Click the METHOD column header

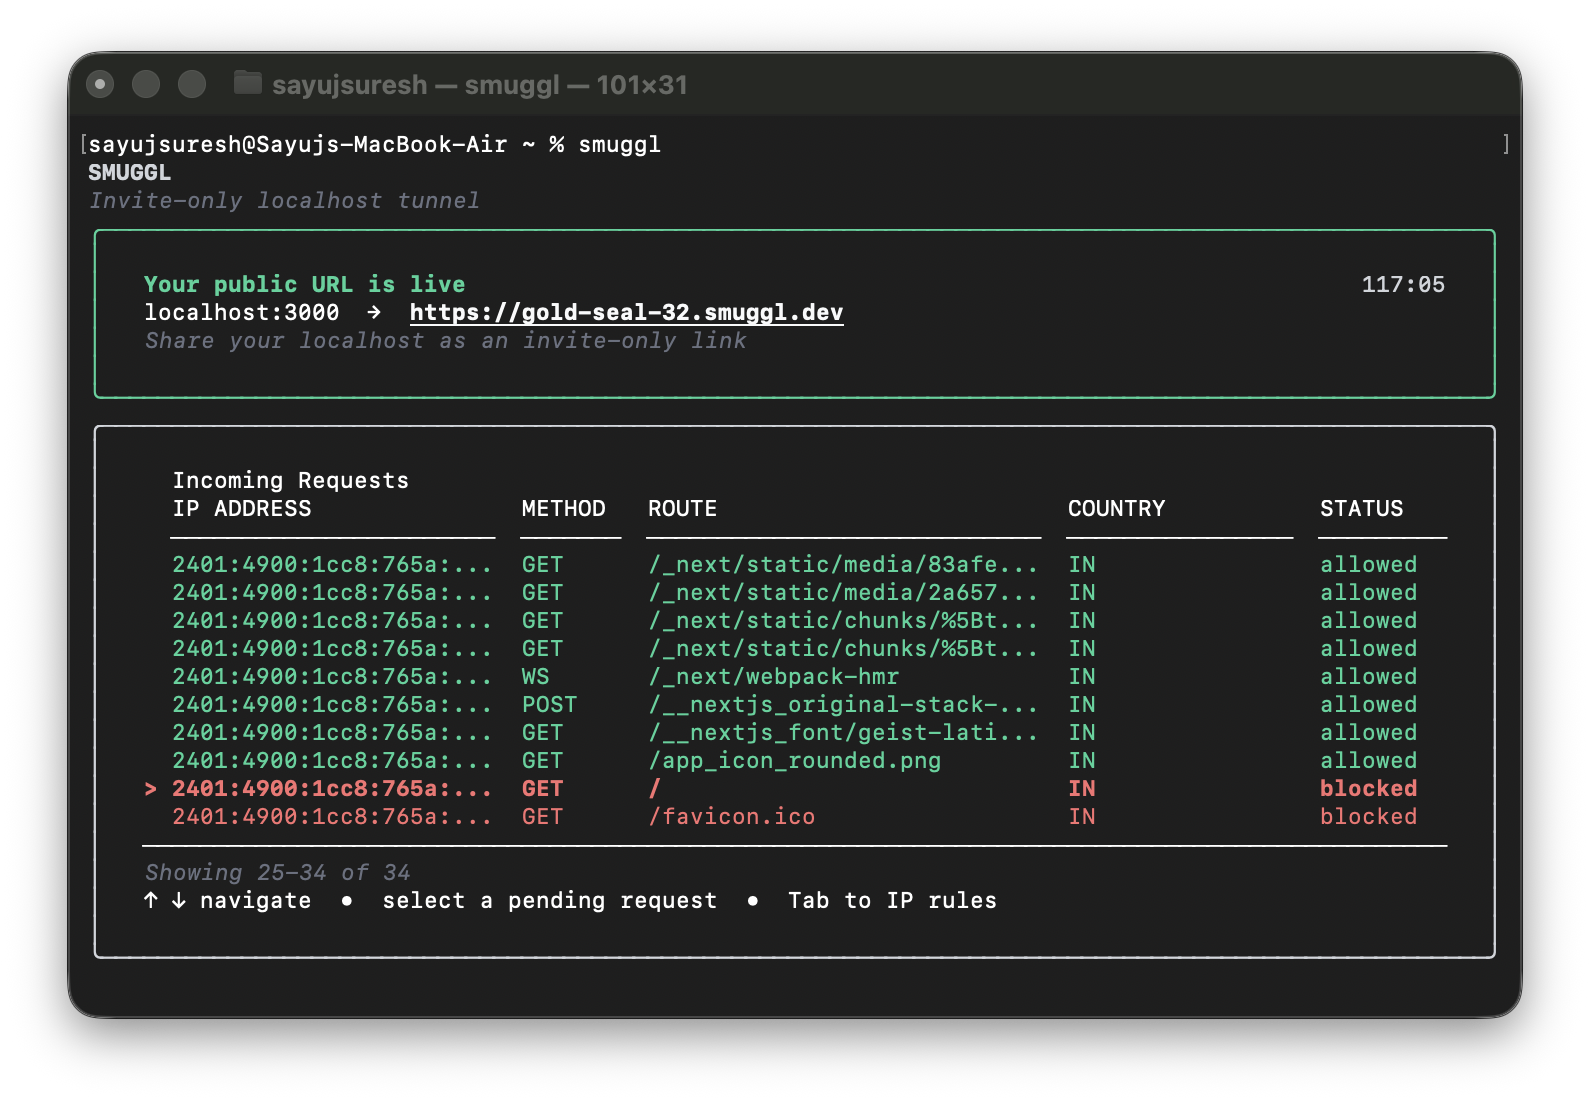563,509
